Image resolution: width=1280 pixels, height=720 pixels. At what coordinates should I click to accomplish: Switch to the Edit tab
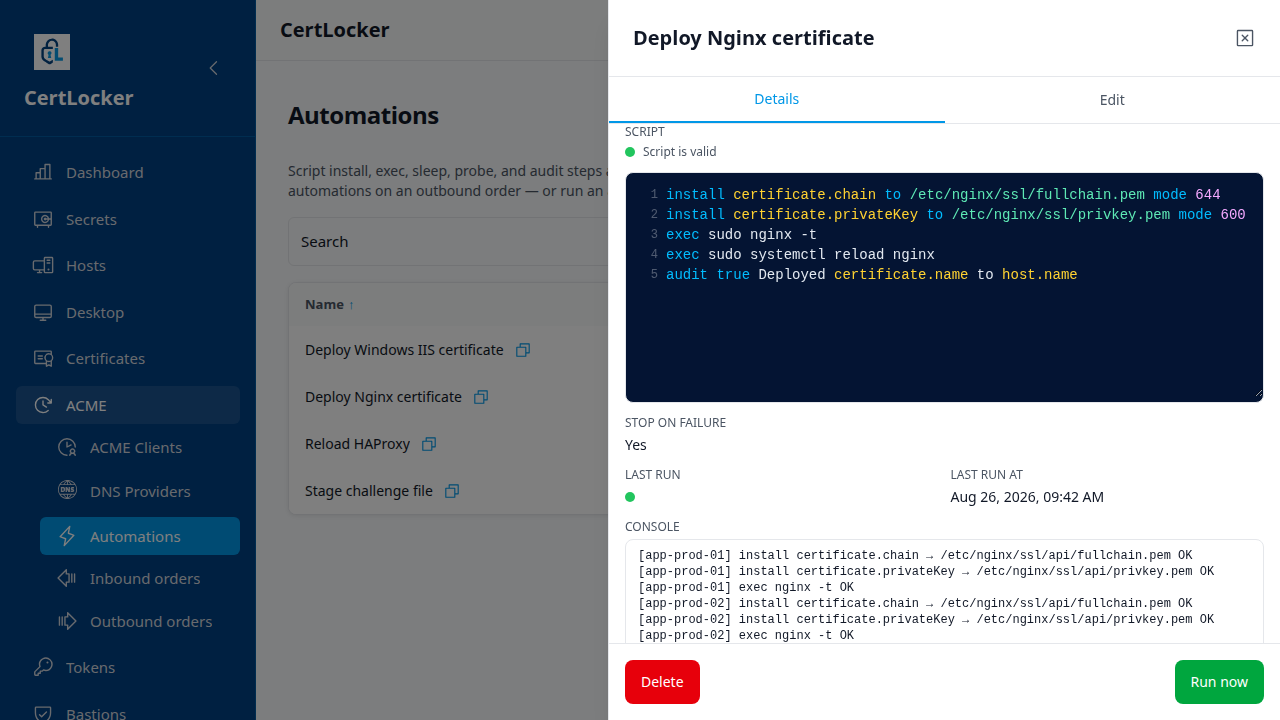coord(1112,100)
